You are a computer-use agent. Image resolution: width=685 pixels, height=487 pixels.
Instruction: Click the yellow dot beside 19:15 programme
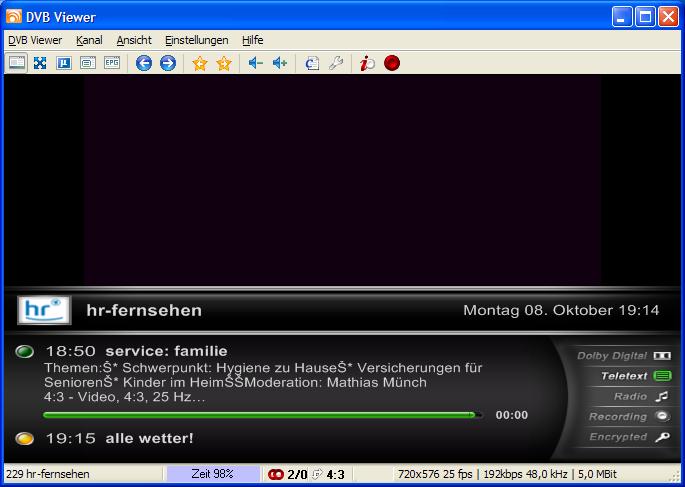coord(24,438)
